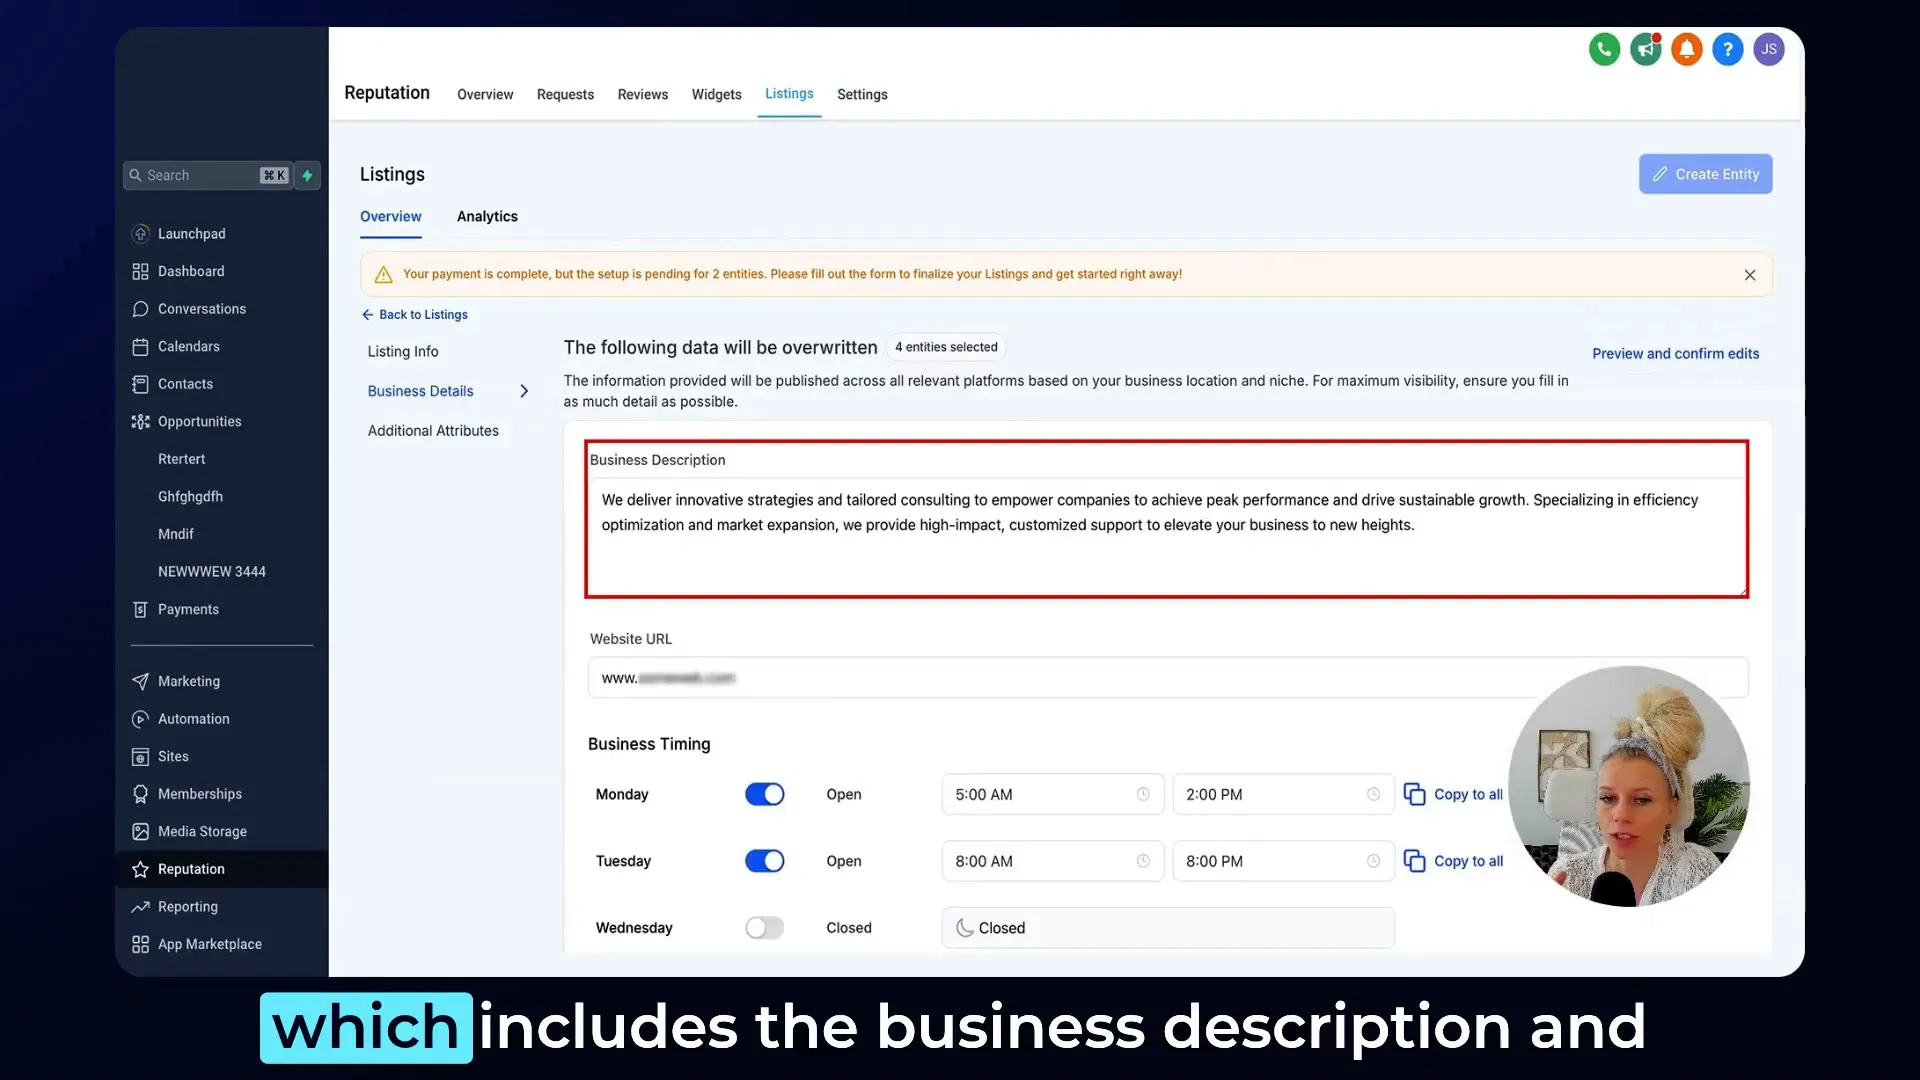Click the Create Entity button

click(1705, 174)
